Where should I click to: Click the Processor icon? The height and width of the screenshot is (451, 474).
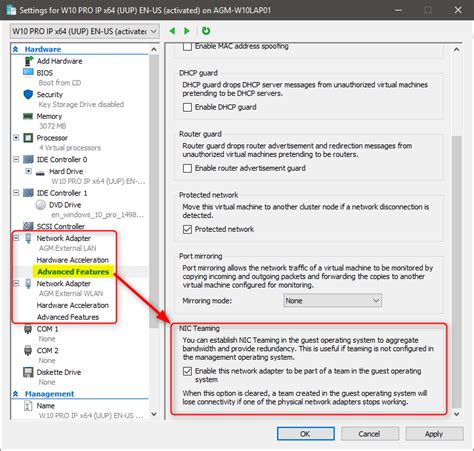point(28,138)
